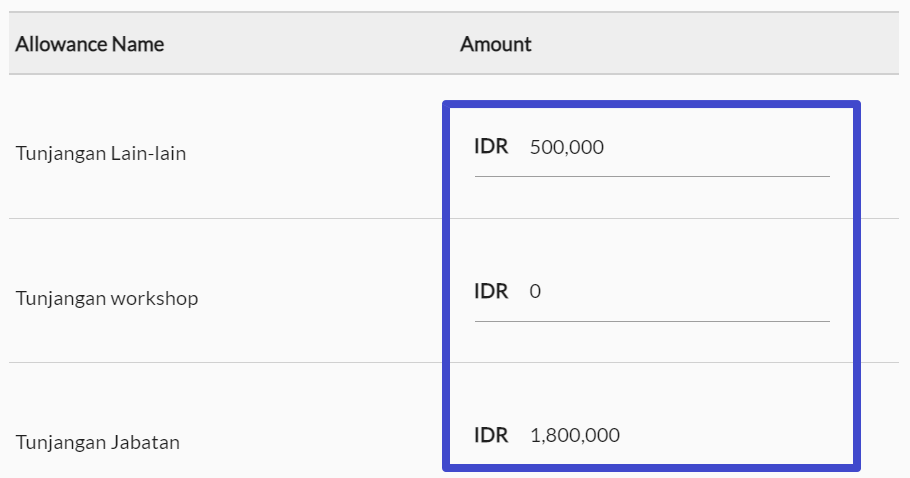
Task: Click the 1,800,000 value text
Action: pos(575,435)
